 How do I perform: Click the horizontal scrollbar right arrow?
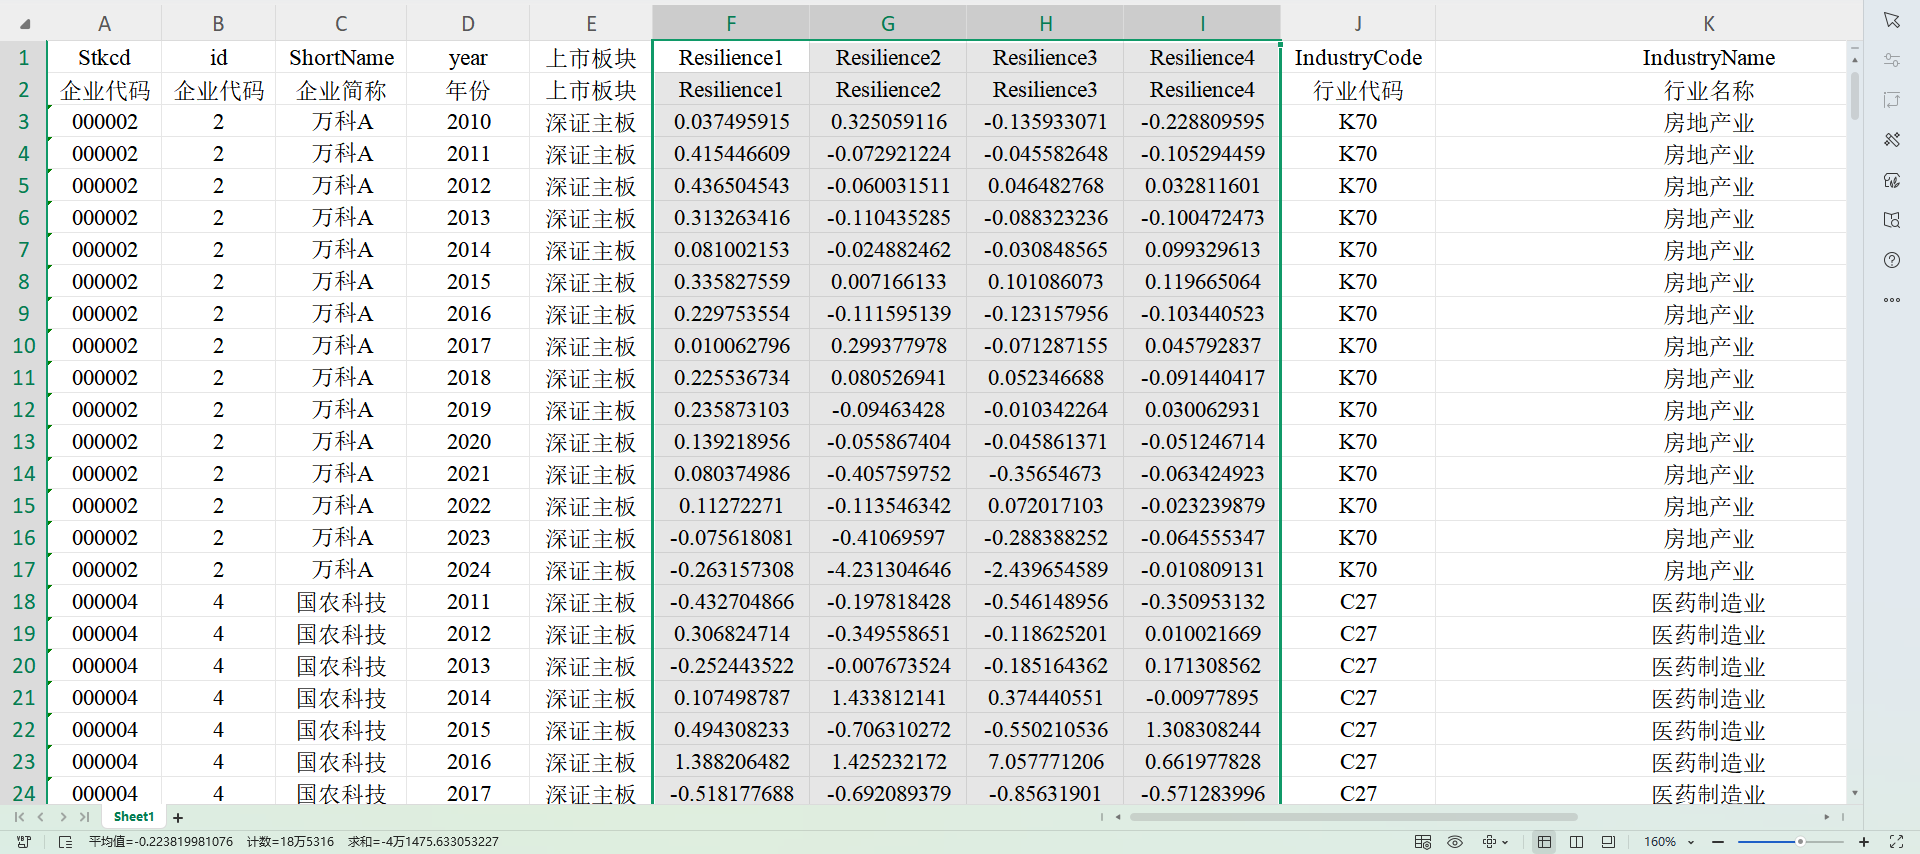(1826, 817)
